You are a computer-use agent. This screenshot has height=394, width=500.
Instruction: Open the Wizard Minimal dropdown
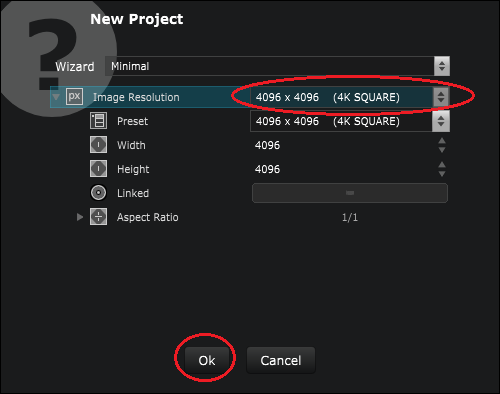pyautogui.click(x=277, y=66)
